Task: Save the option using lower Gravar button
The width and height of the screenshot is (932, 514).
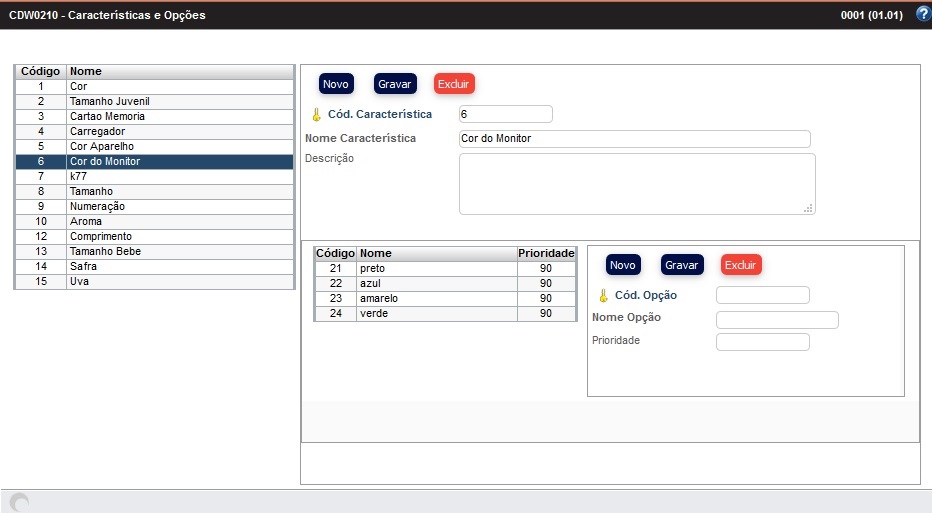Action: click(681, 265)
